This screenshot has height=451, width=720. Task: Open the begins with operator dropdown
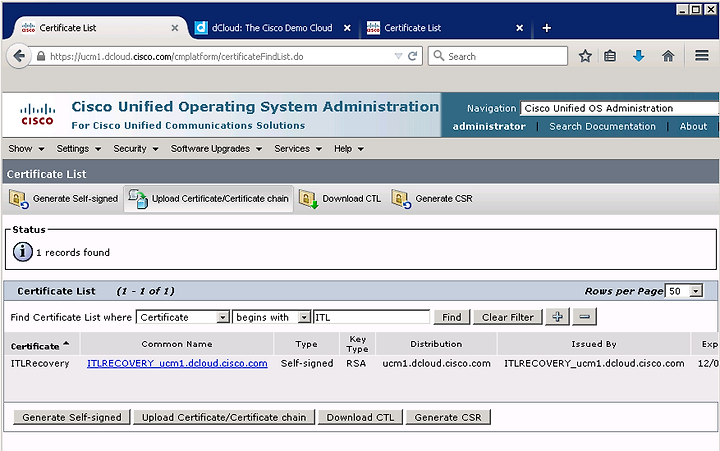pos(272,317)
